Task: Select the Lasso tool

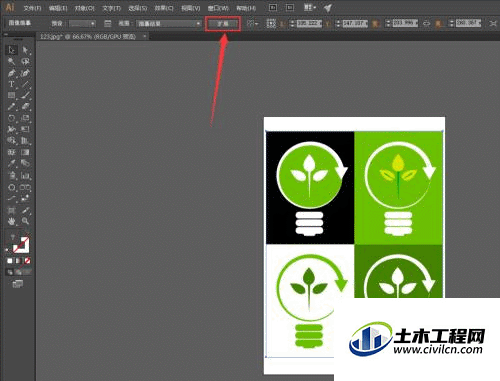Action: click(x=25, y=62)
